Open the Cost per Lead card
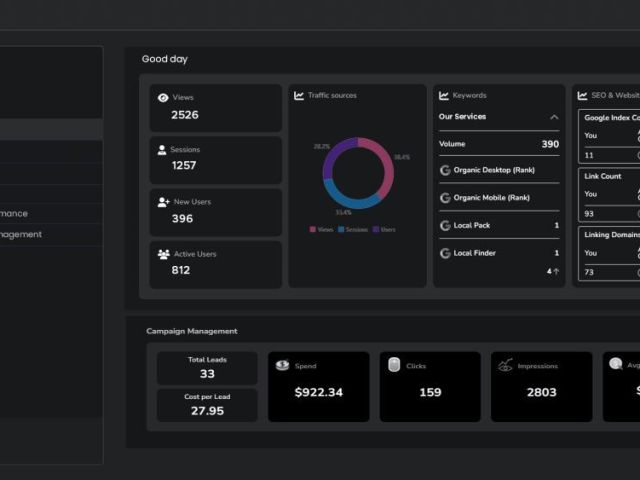The height and width of the screenshot is (480, 640). pyautogui.click(x=207, y=405)
